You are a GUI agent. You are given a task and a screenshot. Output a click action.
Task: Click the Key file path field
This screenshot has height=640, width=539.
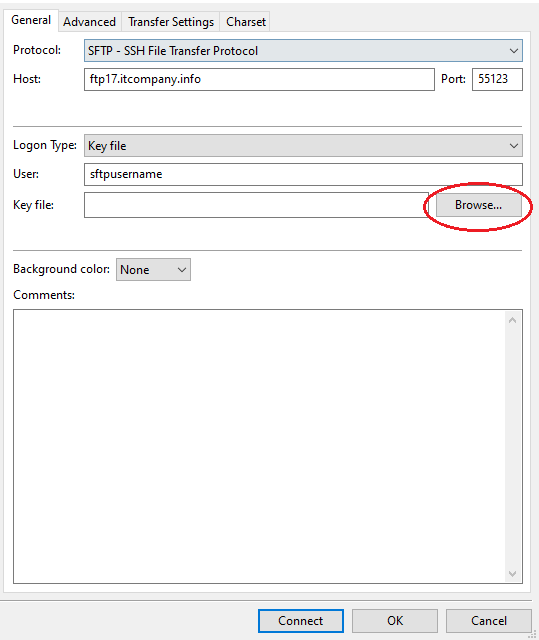pos(256,205)
